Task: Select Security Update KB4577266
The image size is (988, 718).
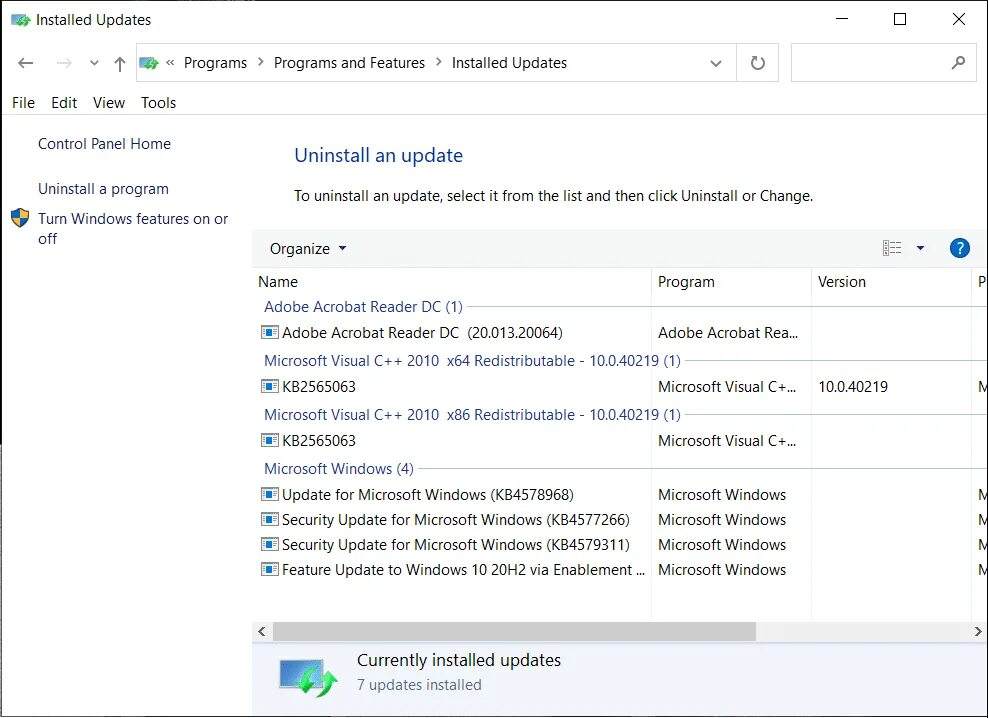Action: (x=456, y=520)
